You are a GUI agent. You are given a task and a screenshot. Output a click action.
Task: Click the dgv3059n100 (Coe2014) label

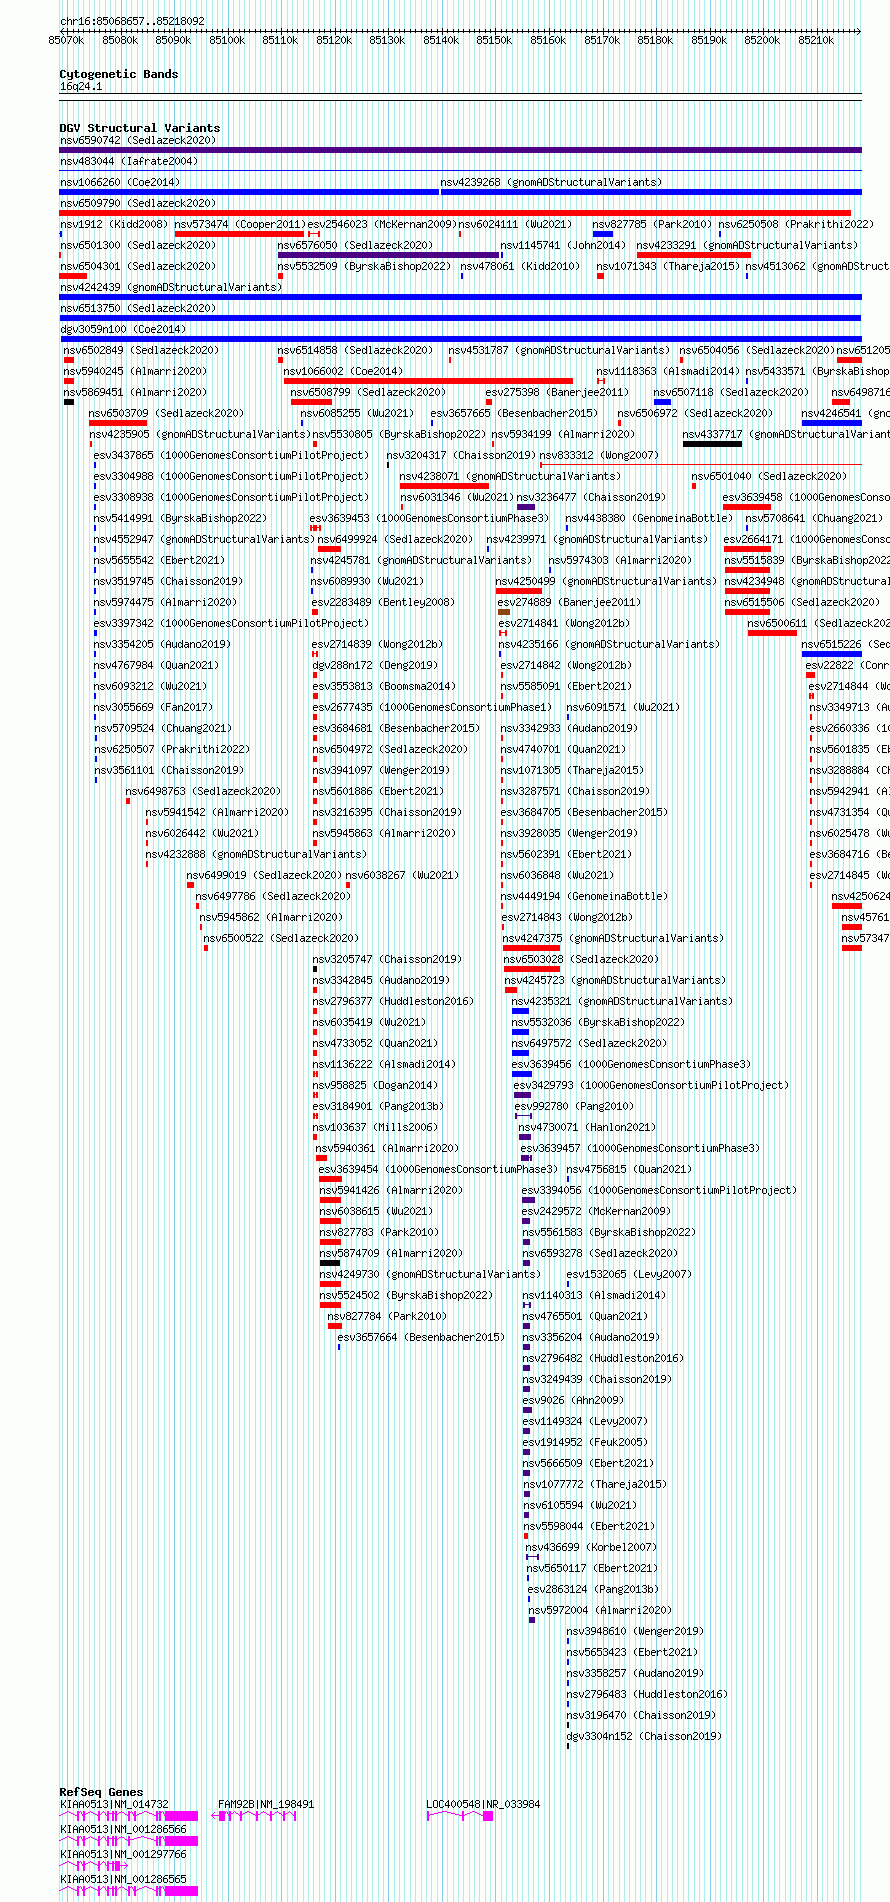click(x=123, y=330)
